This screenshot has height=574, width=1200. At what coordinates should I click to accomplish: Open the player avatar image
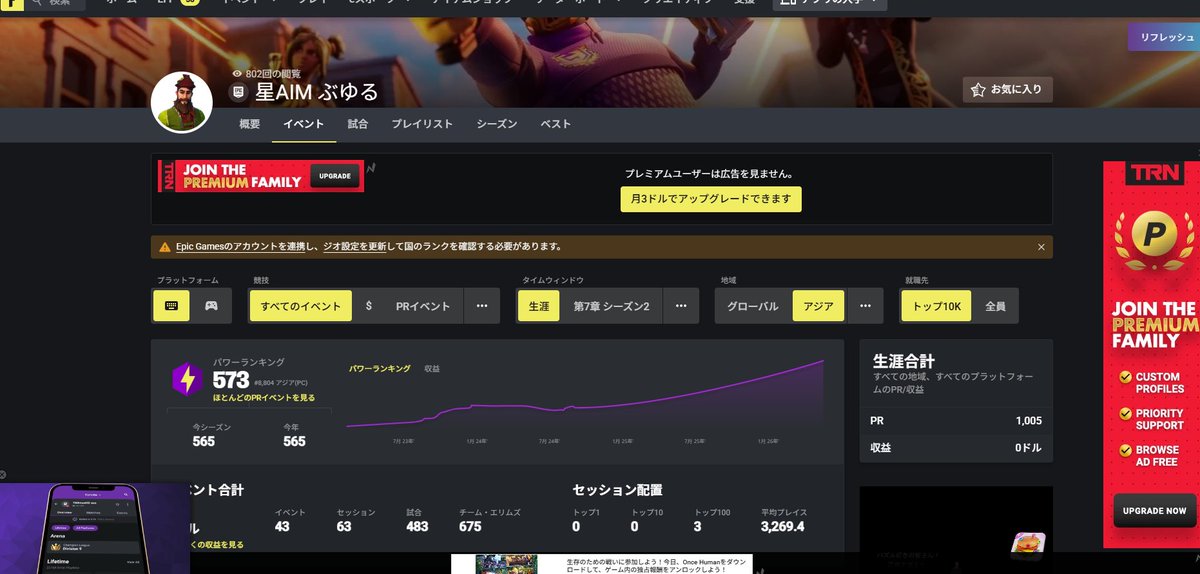(181, 102)
